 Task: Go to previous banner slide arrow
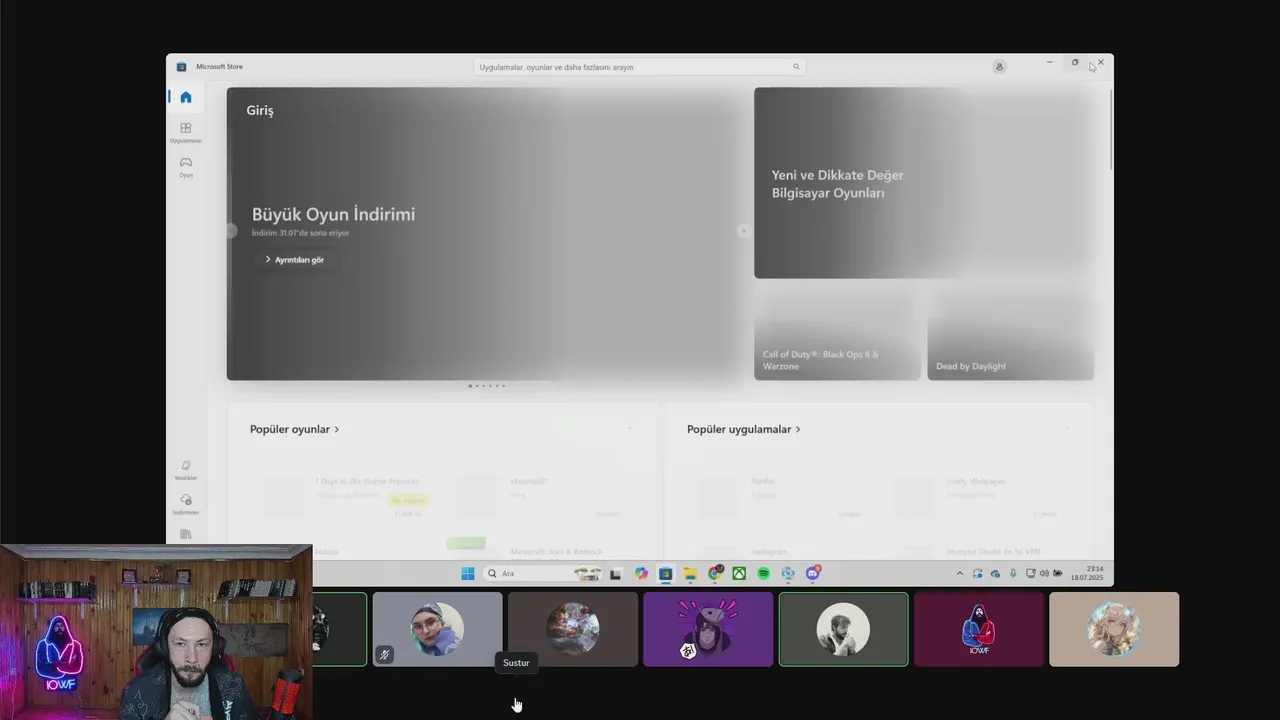point(231,231)
